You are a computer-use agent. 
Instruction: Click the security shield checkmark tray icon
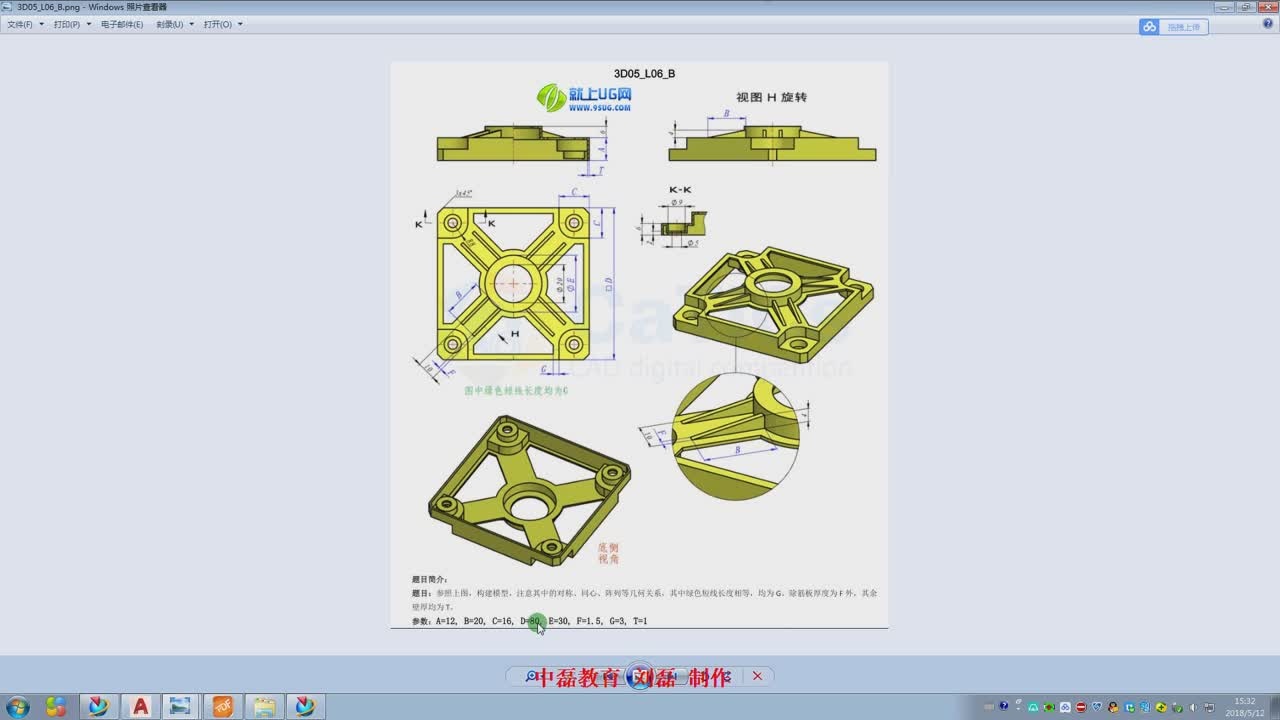(x=1177, y=707)
